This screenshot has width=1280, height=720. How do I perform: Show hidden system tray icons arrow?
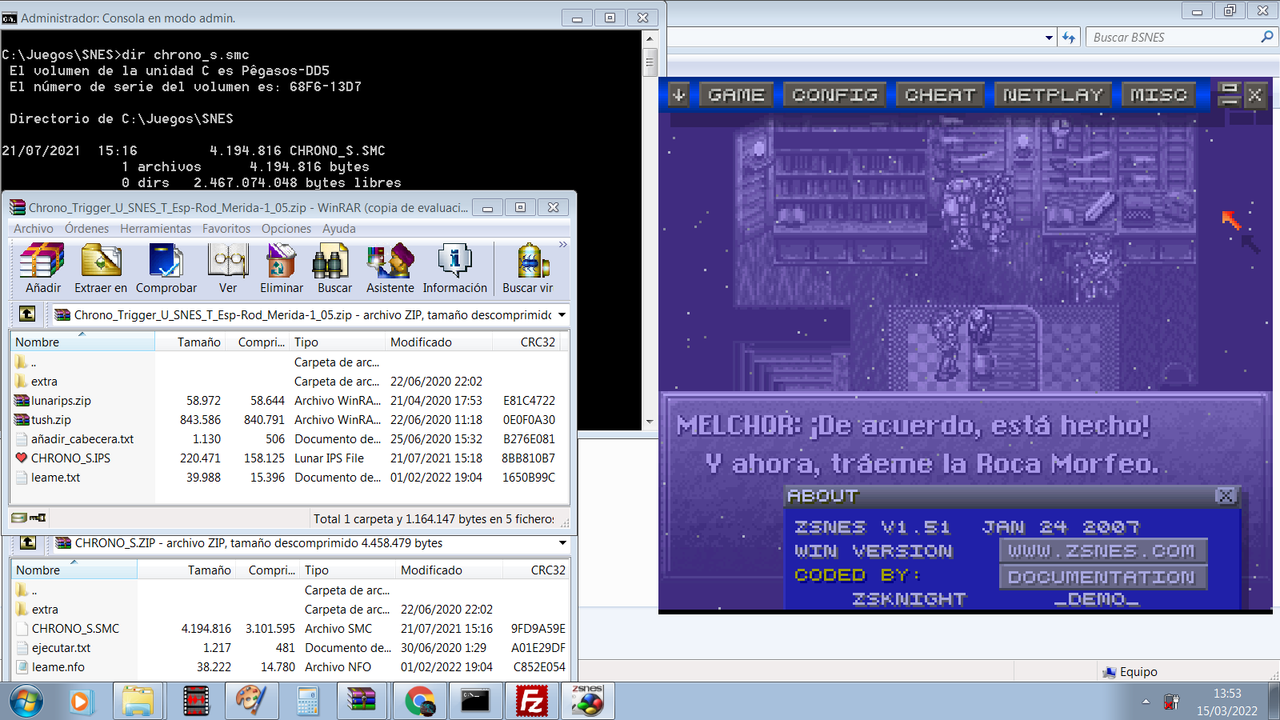pyautogui.click(x=1144, y=702)
